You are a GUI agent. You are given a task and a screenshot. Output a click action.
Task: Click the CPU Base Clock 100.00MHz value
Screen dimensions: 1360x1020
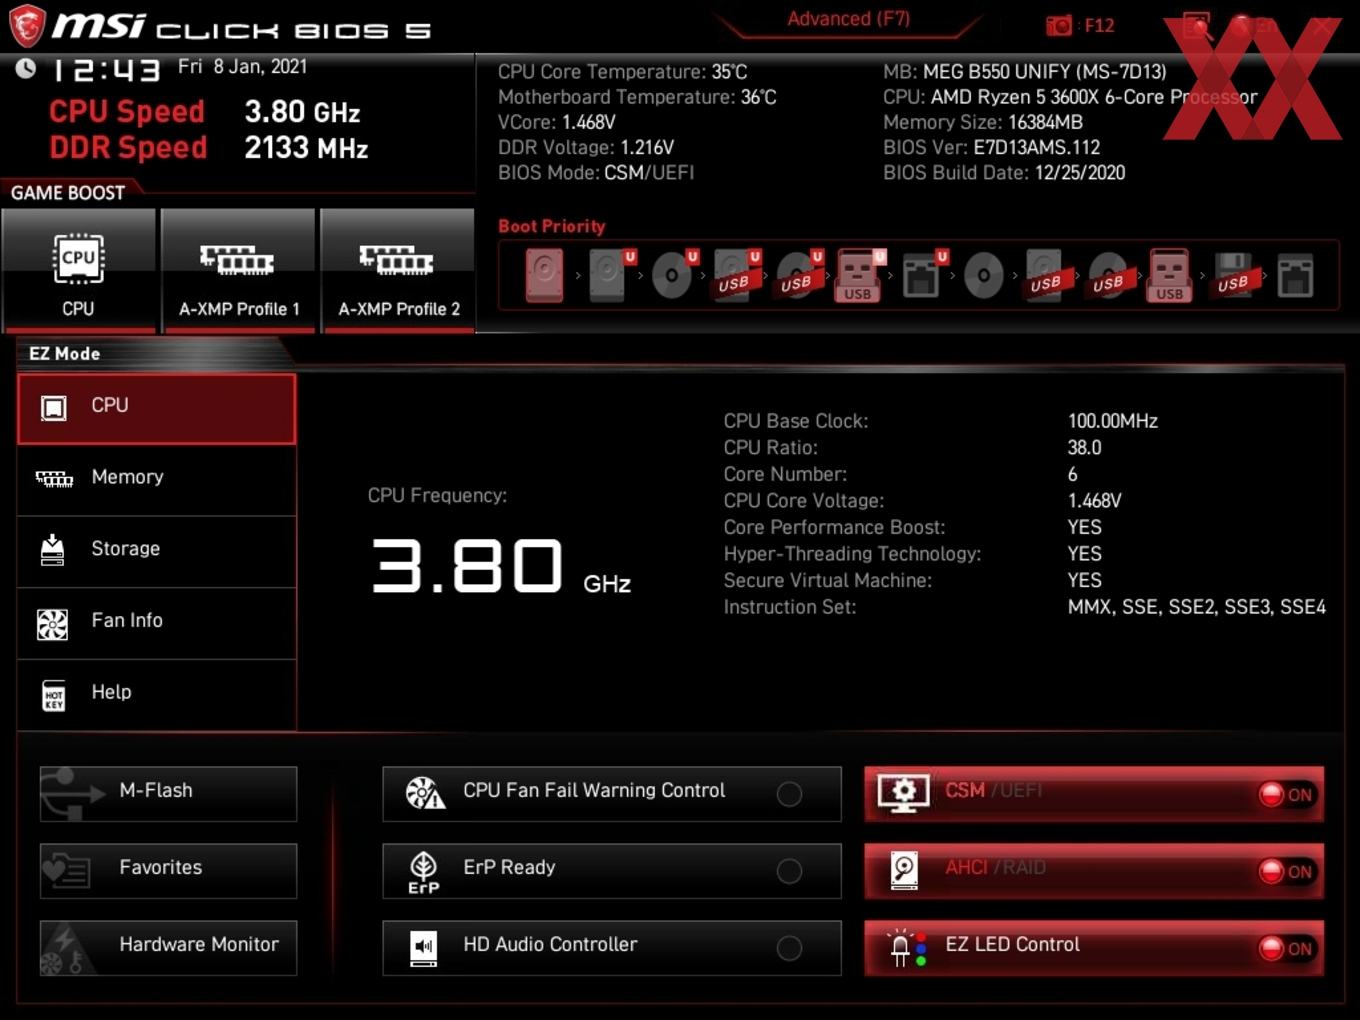tap(1112, 421)
